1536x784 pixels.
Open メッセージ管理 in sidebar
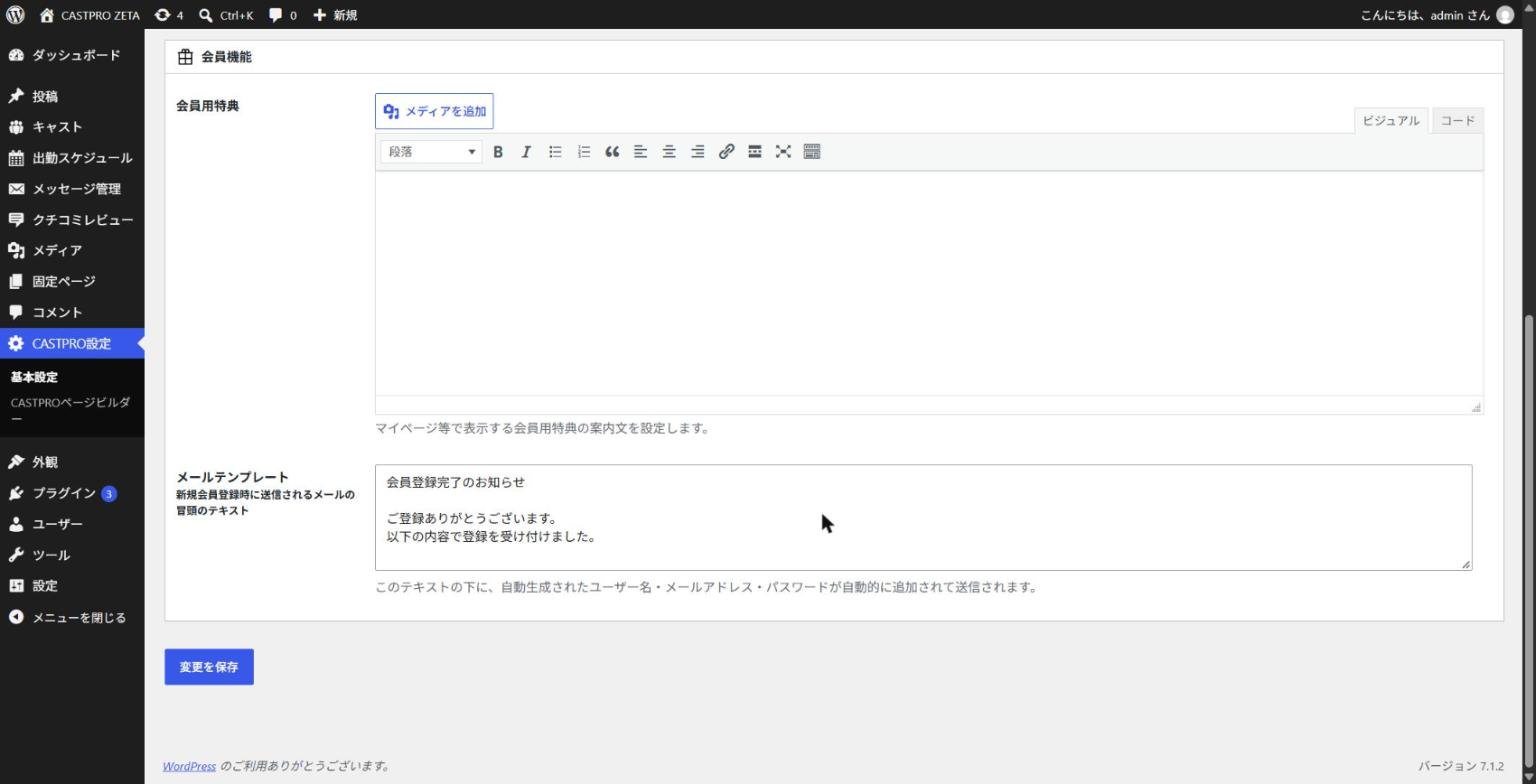click(x=72, y=189)
